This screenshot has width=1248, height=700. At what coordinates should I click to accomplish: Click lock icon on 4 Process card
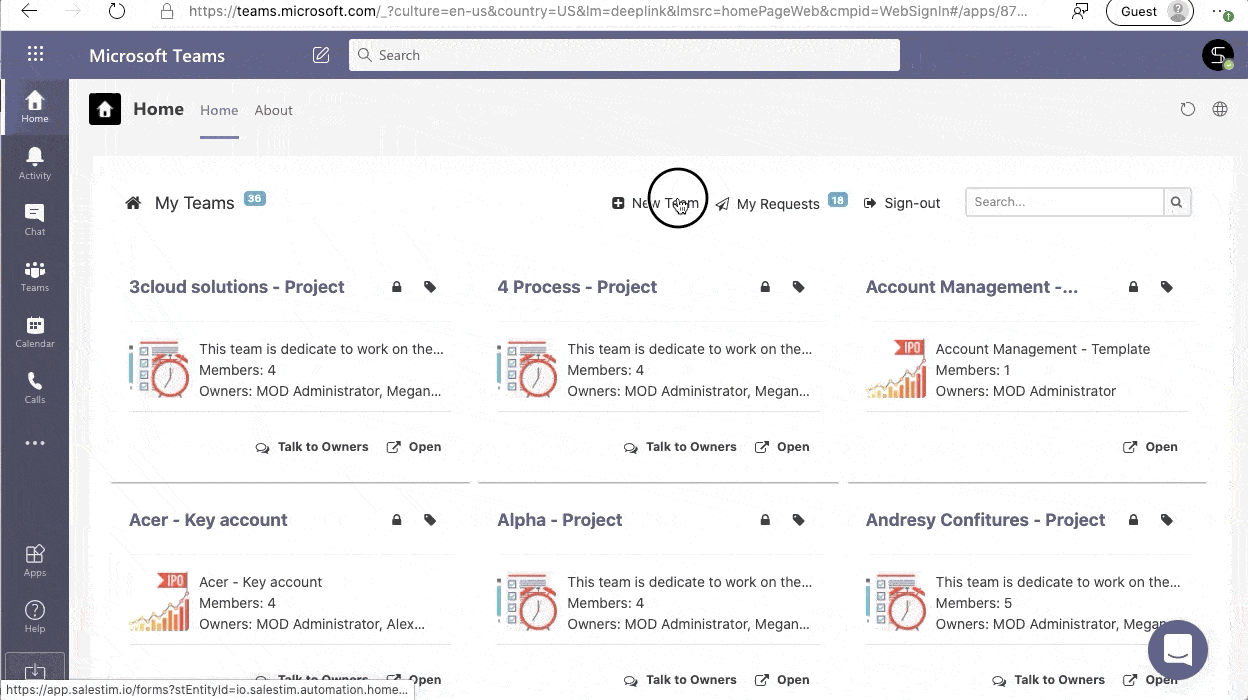click(765, 287)
